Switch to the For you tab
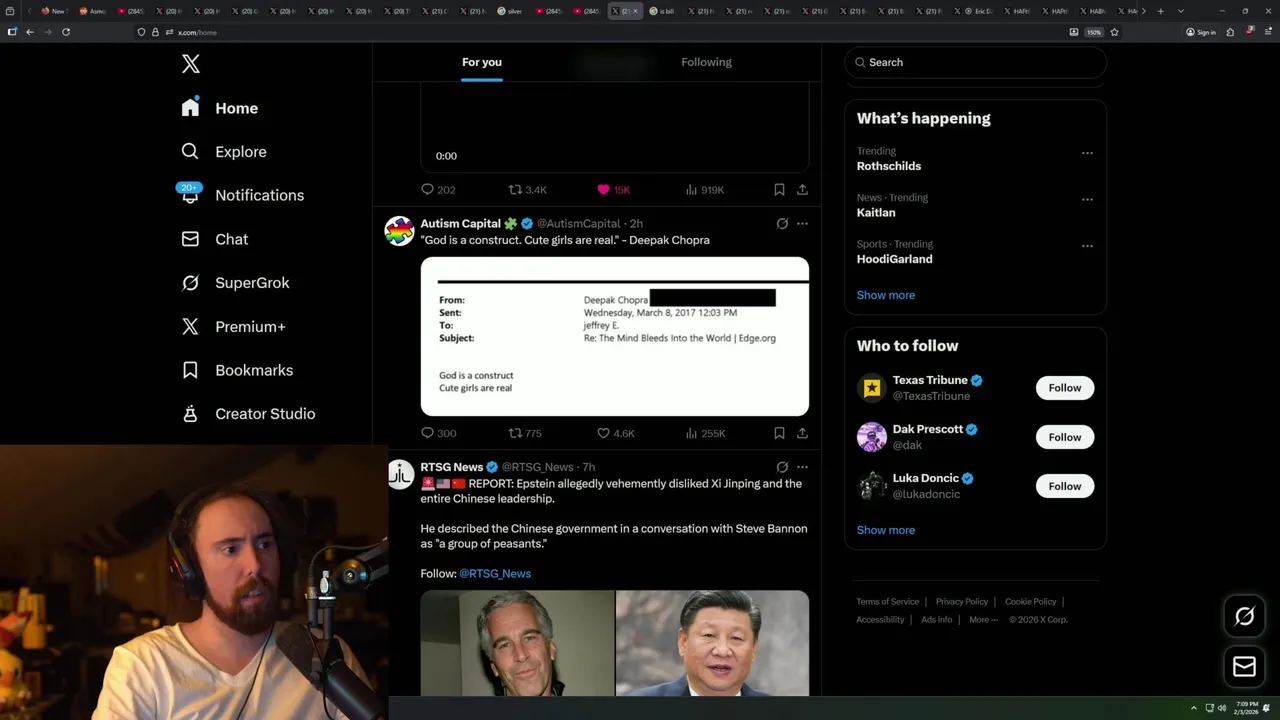The height and width of the screenshot is (720, 1280). [482, 62]
